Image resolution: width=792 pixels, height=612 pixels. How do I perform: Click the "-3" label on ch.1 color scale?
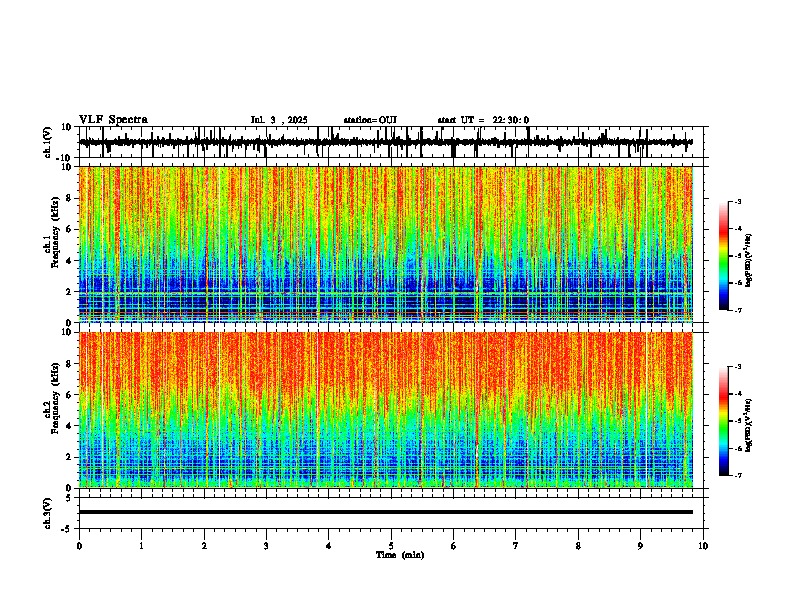(737, 201)
